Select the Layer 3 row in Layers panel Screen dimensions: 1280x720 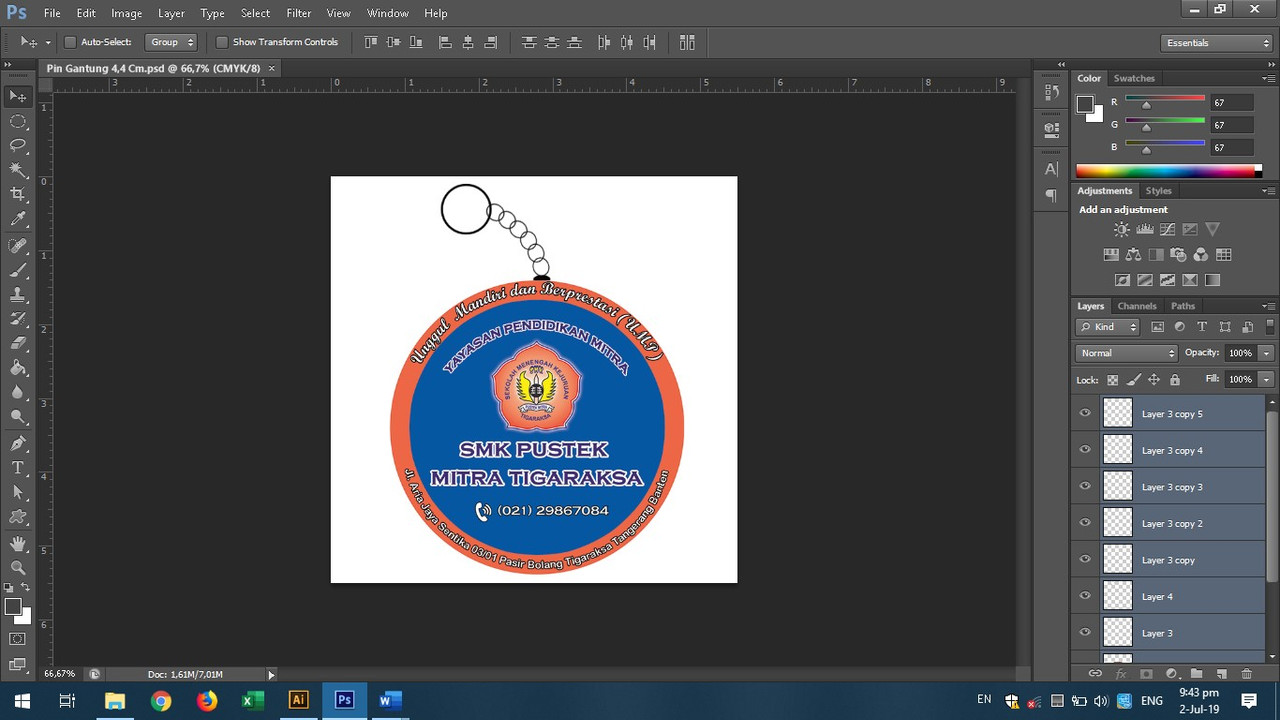tap(1168, 632)
